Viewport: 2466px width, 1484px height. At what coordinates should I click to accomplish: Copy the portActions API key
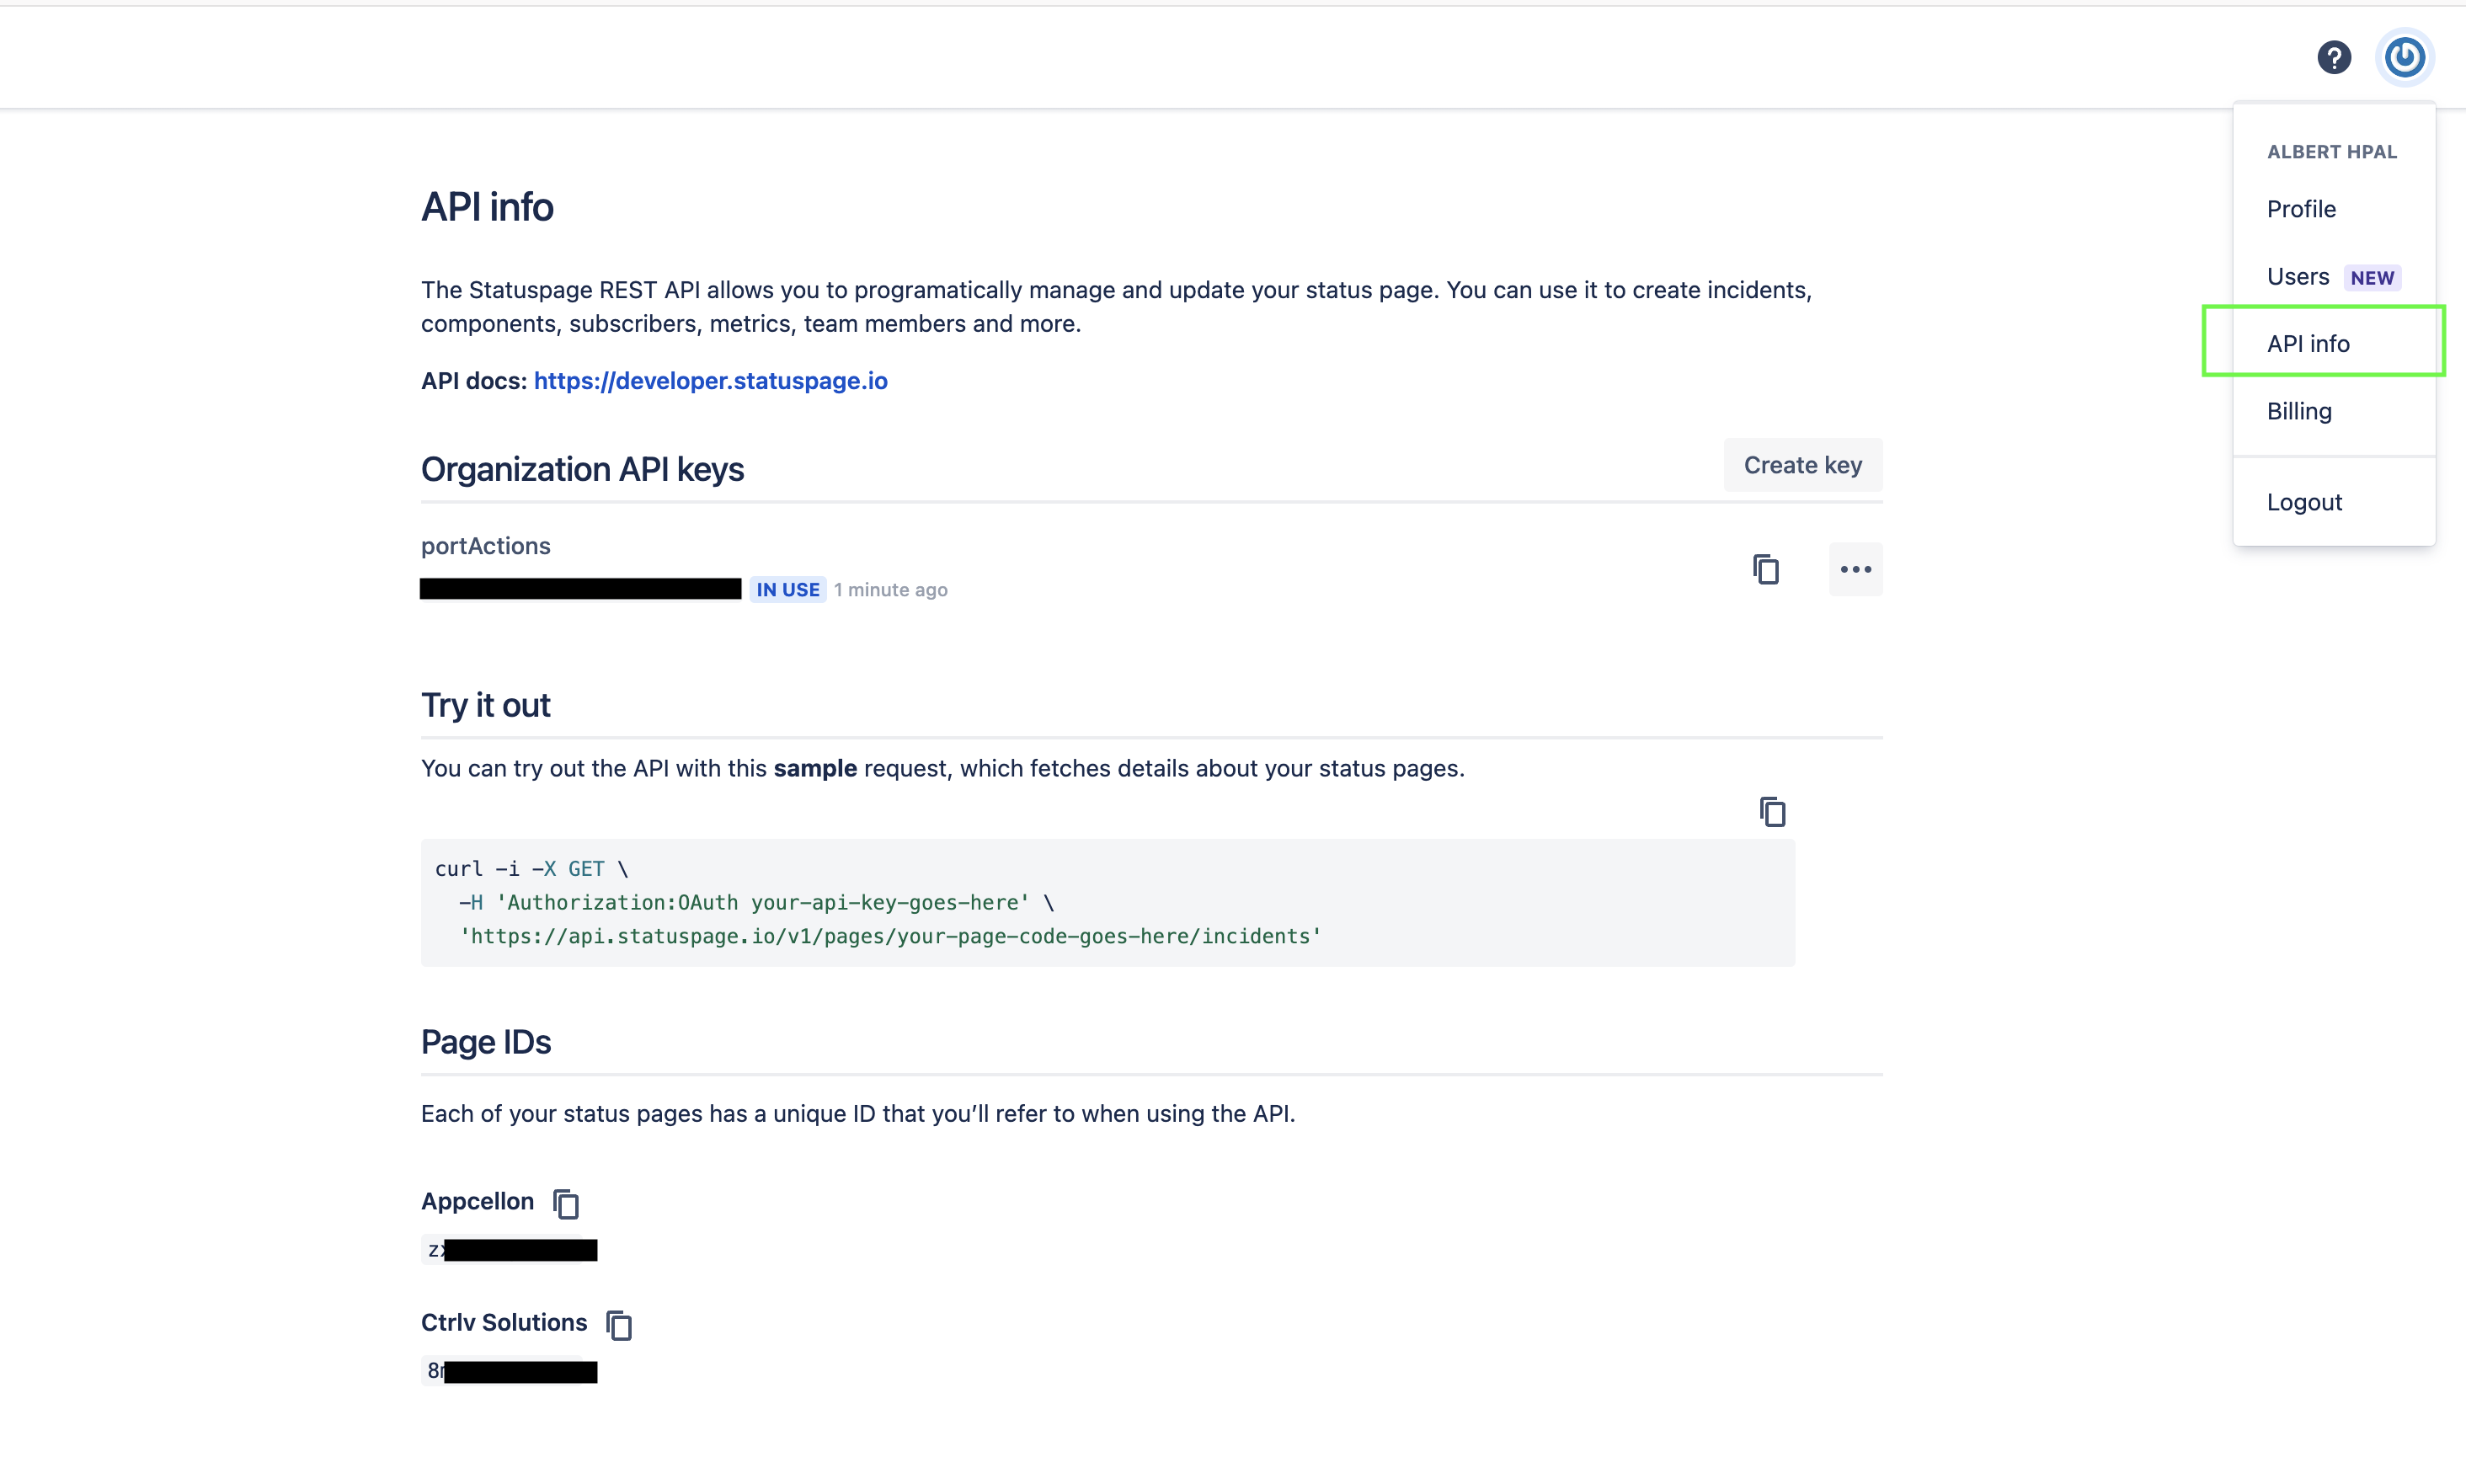point(1766,569)
